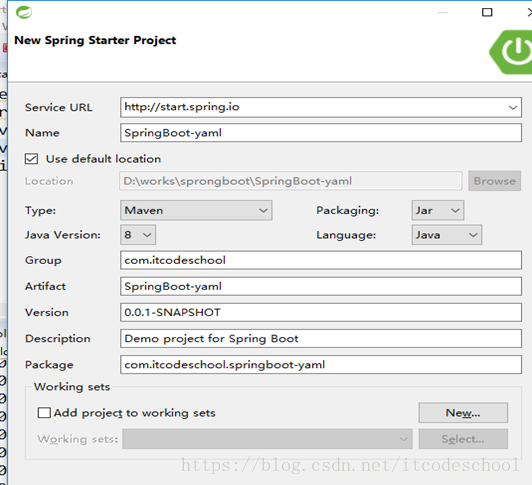532x485 pixels.
Task: Click the Type: label
Action: (40, 211)
